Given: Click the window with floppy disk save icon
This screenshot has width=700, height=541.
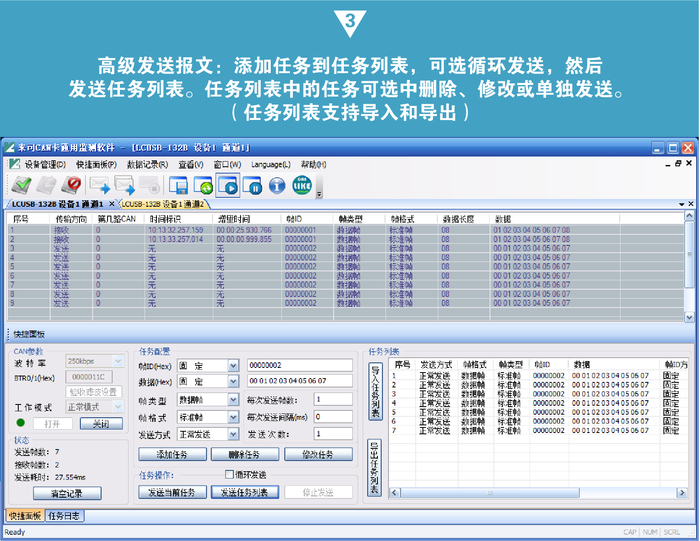Looking at the screenshot, I should tap(178, 185).
